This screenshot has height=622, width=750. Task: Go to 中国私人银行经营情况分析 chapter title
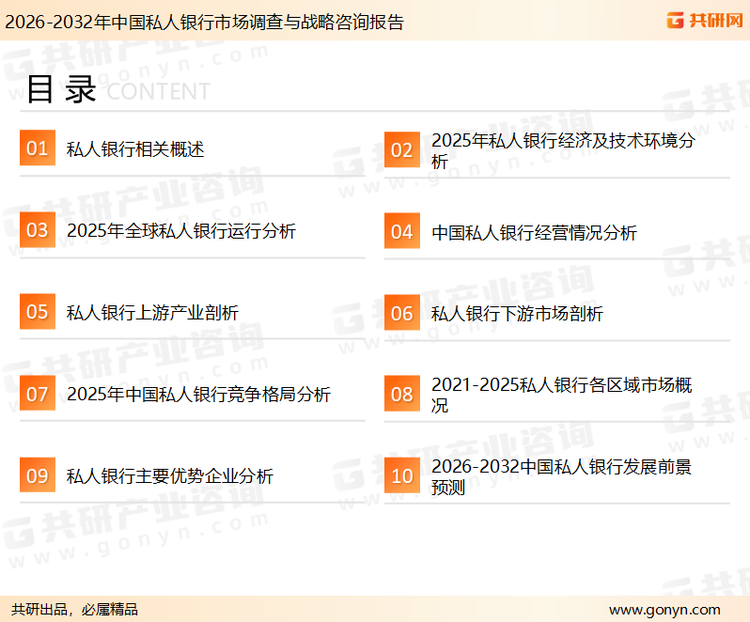tap(534, 232)
